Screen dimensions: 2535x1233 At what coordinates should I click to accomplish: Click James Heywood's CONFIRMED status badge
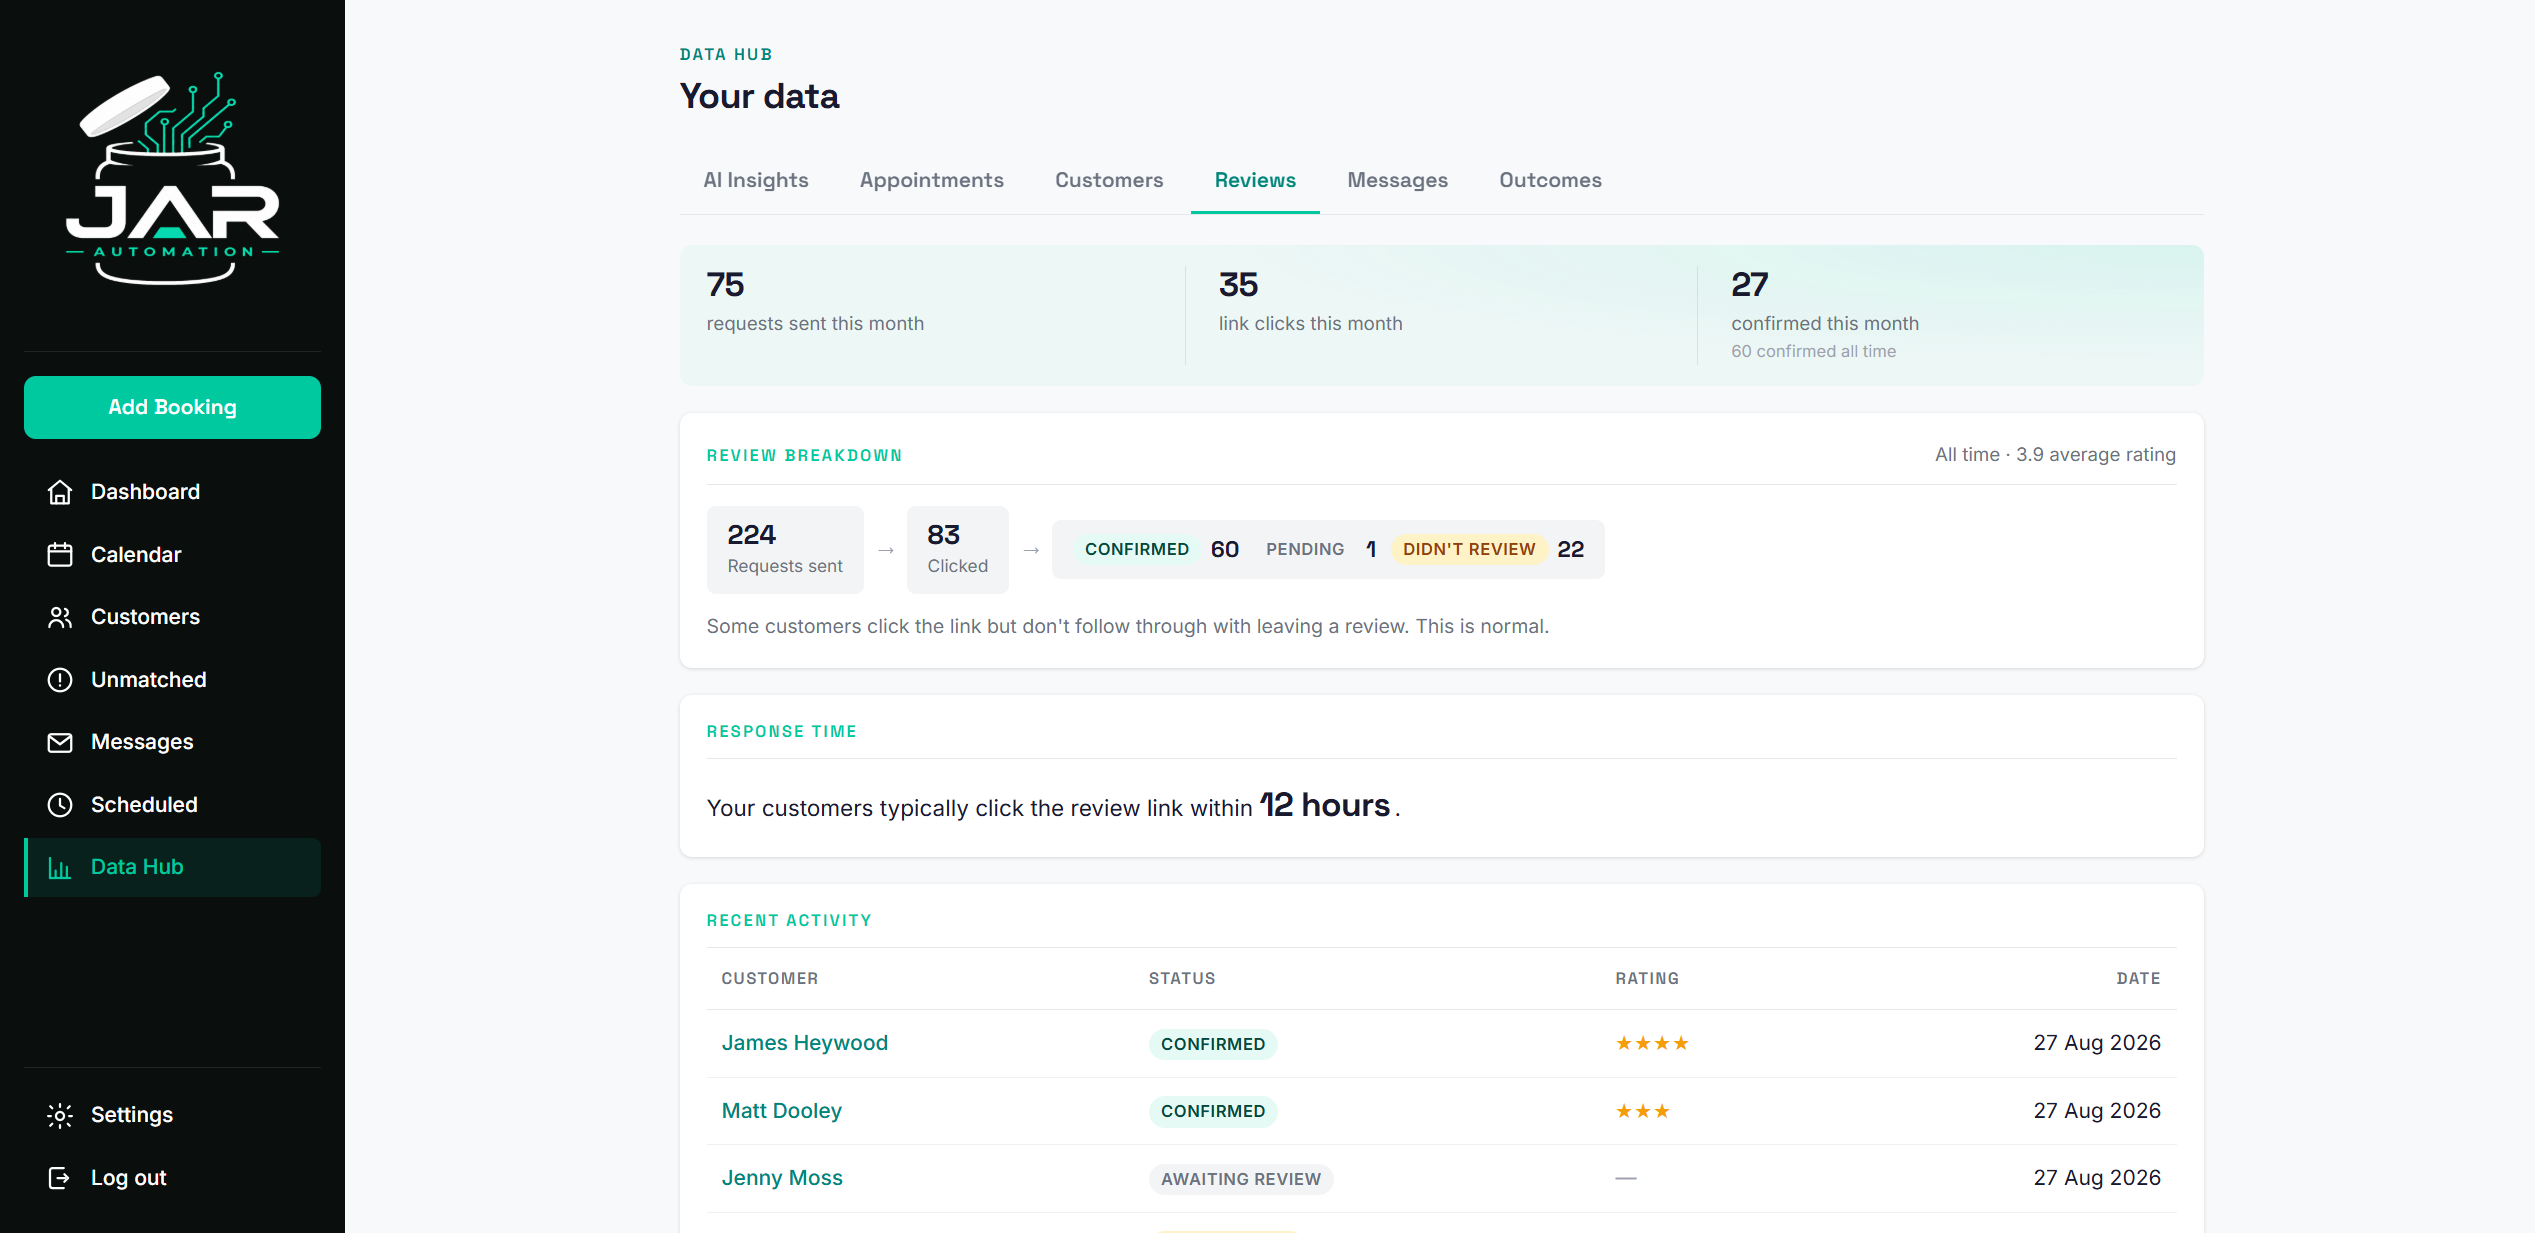(1213, 1044)
